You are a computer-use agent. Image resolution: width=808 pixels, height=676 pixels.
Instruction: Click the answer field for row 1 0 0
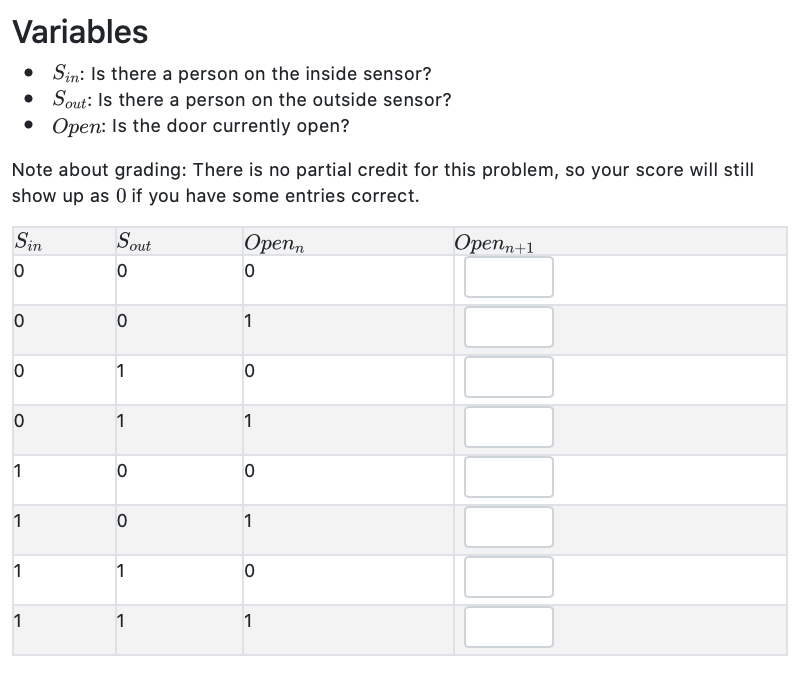pyautogui.click(x=509, y=477)
